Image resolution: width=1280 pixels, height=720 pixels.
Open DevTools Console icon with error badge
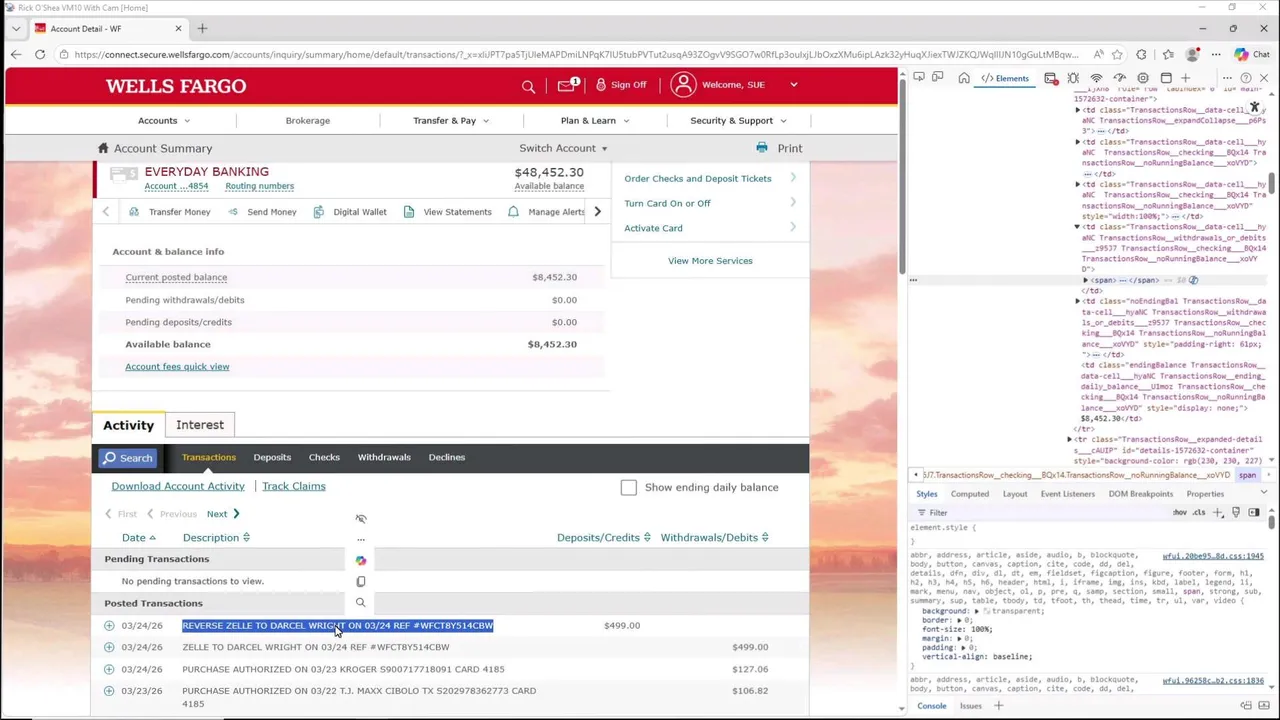tap(1051, 78)
